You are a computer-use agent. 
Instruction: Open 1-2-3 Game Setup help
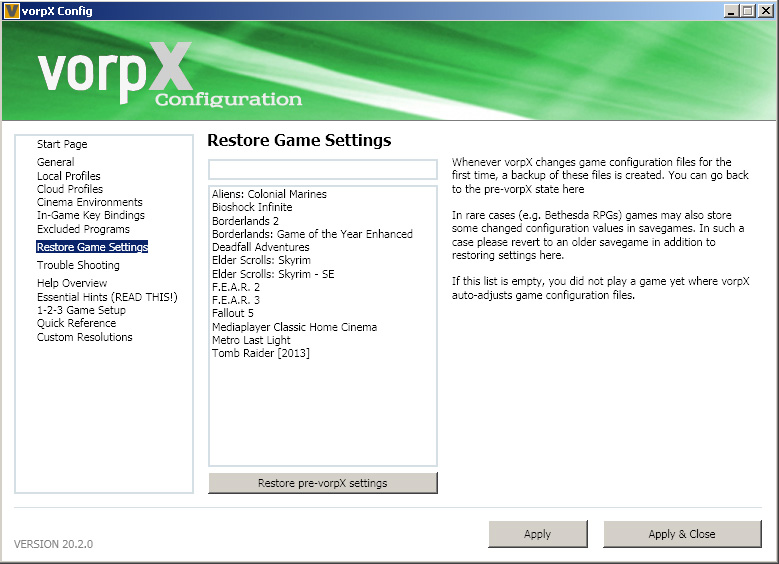click(81, 310)
